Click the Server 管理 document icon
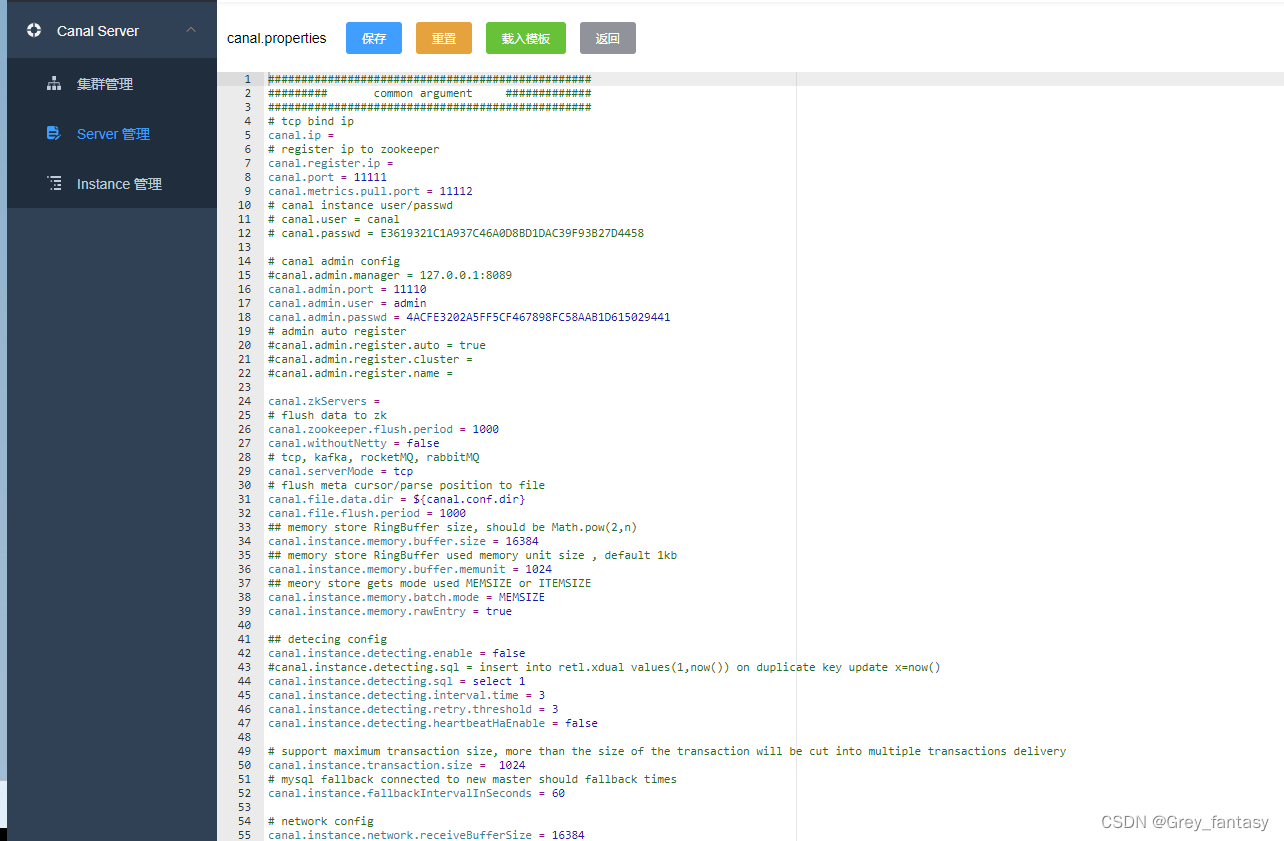The image size is (1284, 841). pos(54,133)
